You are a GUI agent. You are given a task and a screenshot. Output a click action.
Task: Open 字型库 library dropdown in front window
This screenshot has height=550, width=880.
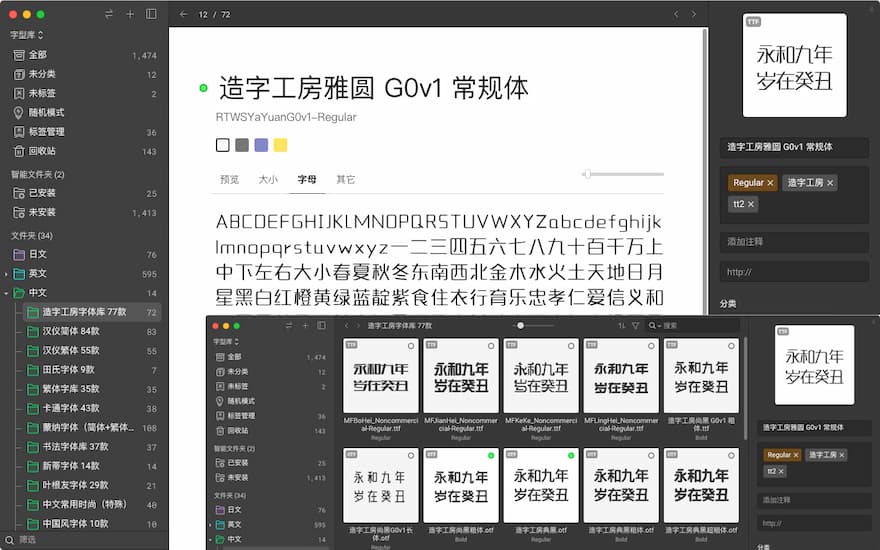[x=226, y=341]
